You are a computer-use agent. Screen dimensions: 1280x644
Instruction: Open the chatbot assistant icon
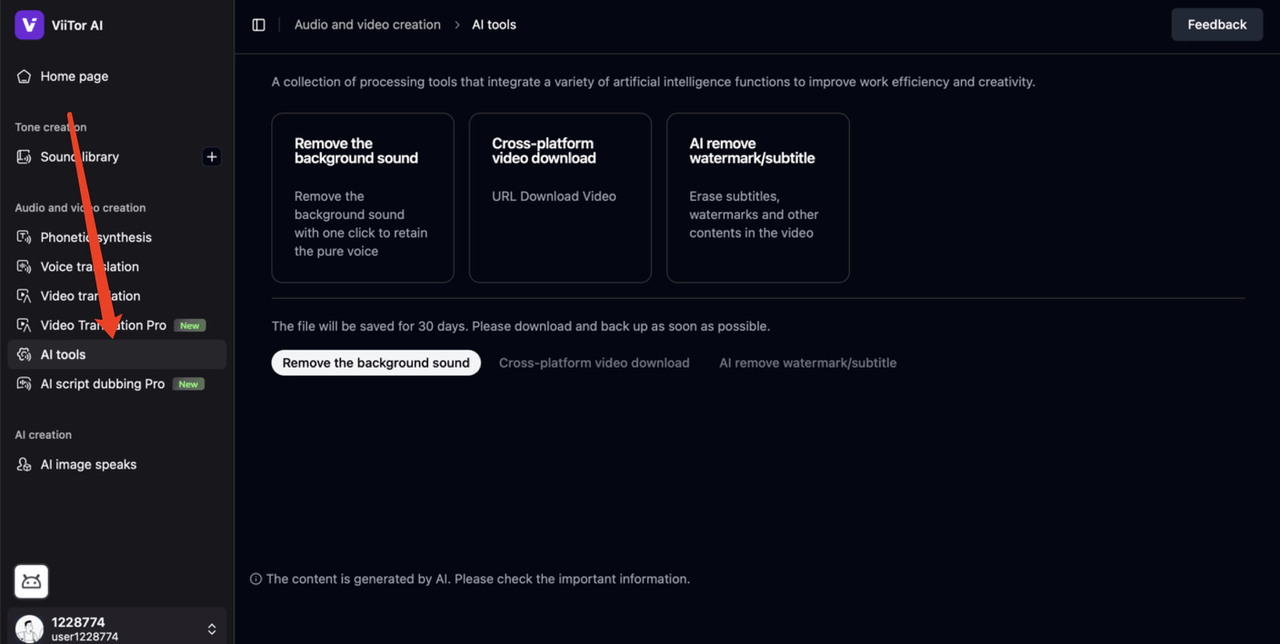(x=31, y=581)
